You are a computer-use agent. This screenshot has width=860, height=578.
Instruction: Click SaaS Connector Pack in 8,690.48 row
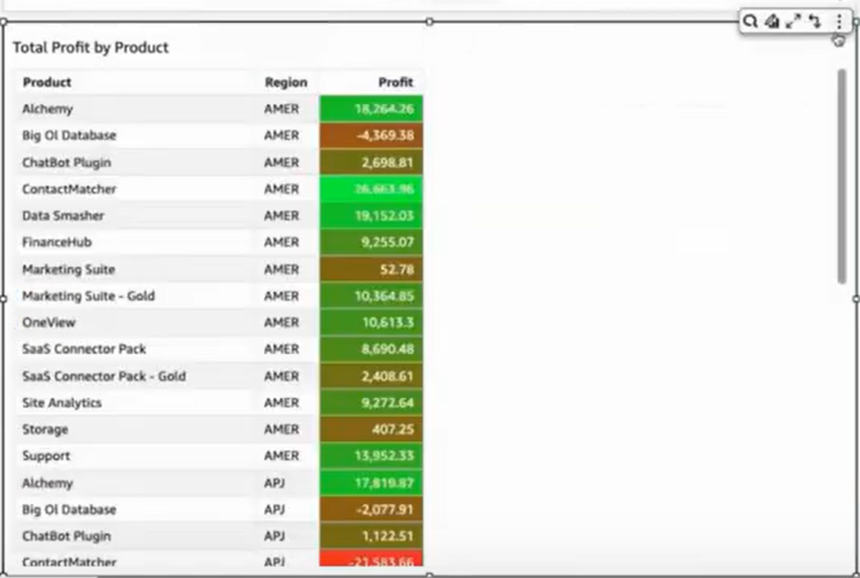[84, 349]
